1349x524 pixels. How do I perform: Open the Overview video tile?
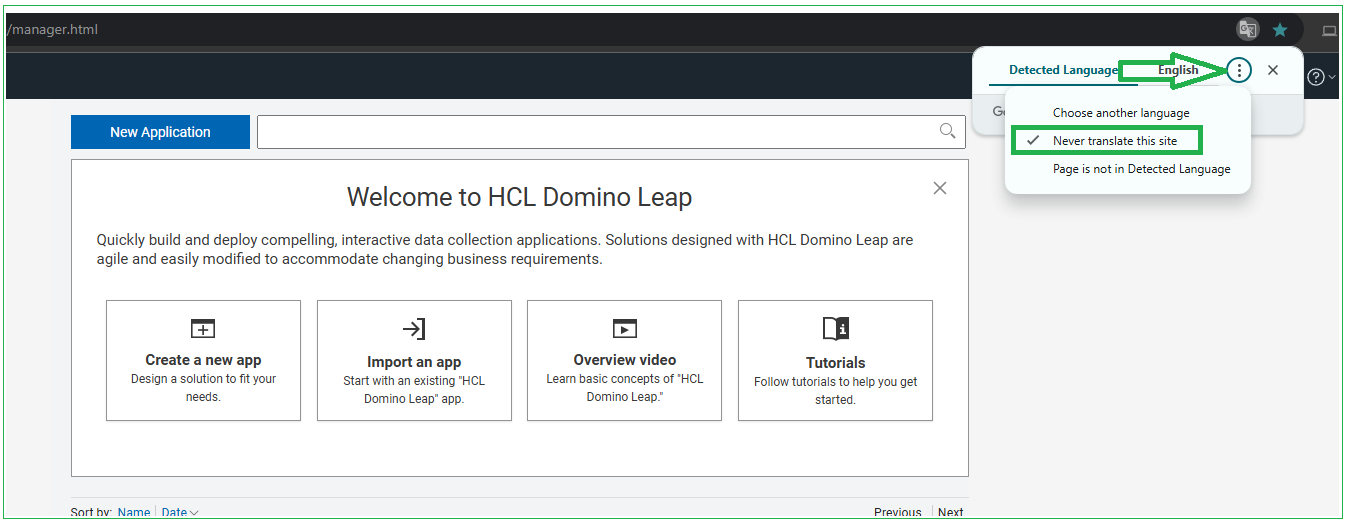click(624, 360)
